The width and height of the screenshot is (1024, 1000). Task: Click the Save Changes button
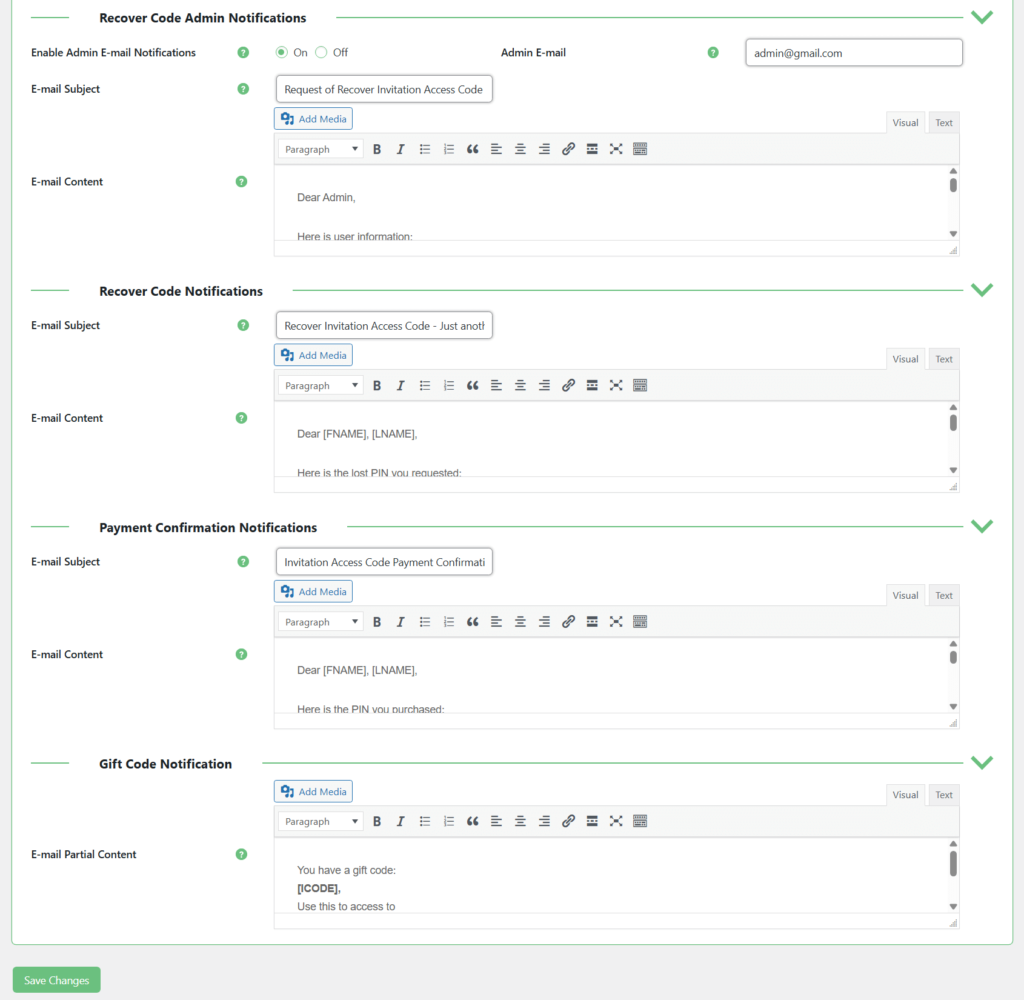(56, 979)
